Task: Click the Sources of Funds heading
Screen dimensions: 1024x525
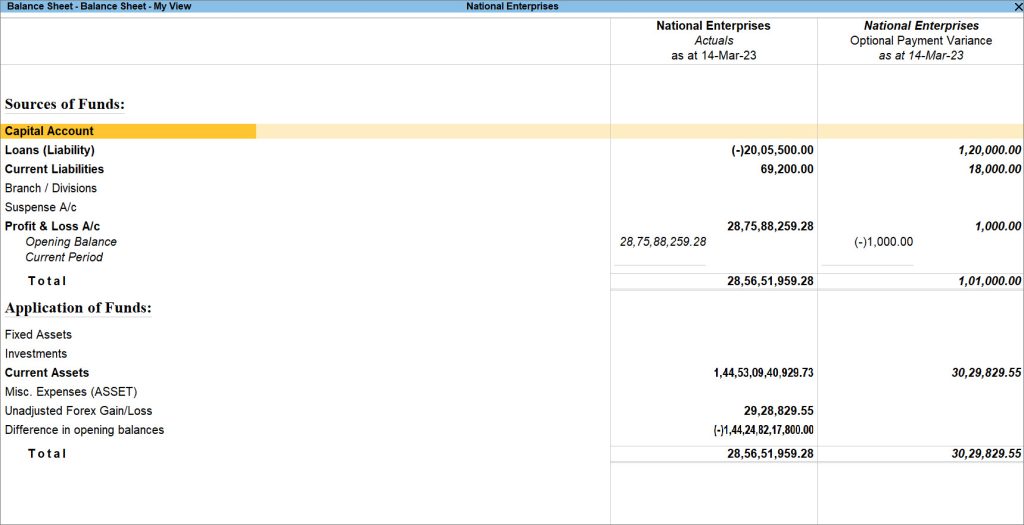Action: tap(65, 104)
